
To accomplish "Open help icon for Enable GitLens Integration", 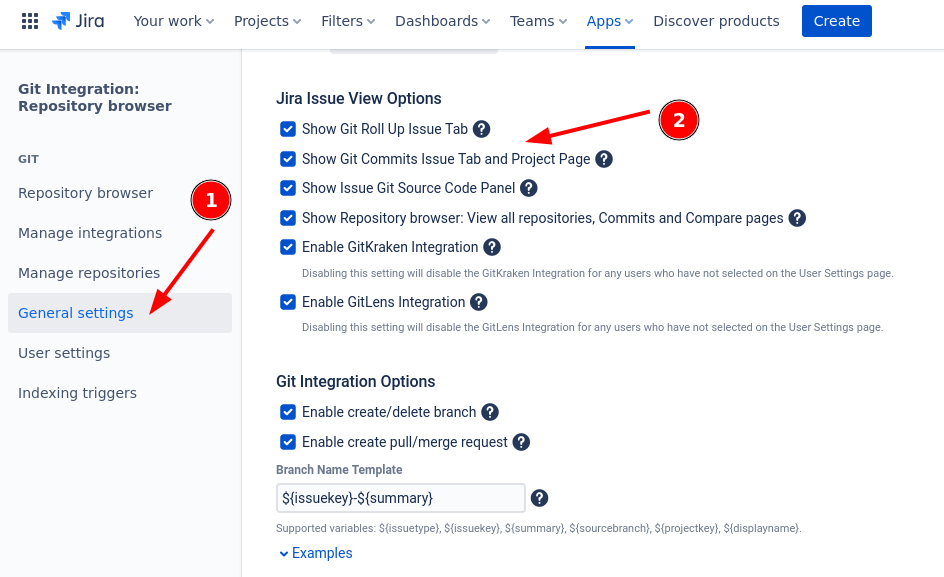I will click(x=479, y=302).
